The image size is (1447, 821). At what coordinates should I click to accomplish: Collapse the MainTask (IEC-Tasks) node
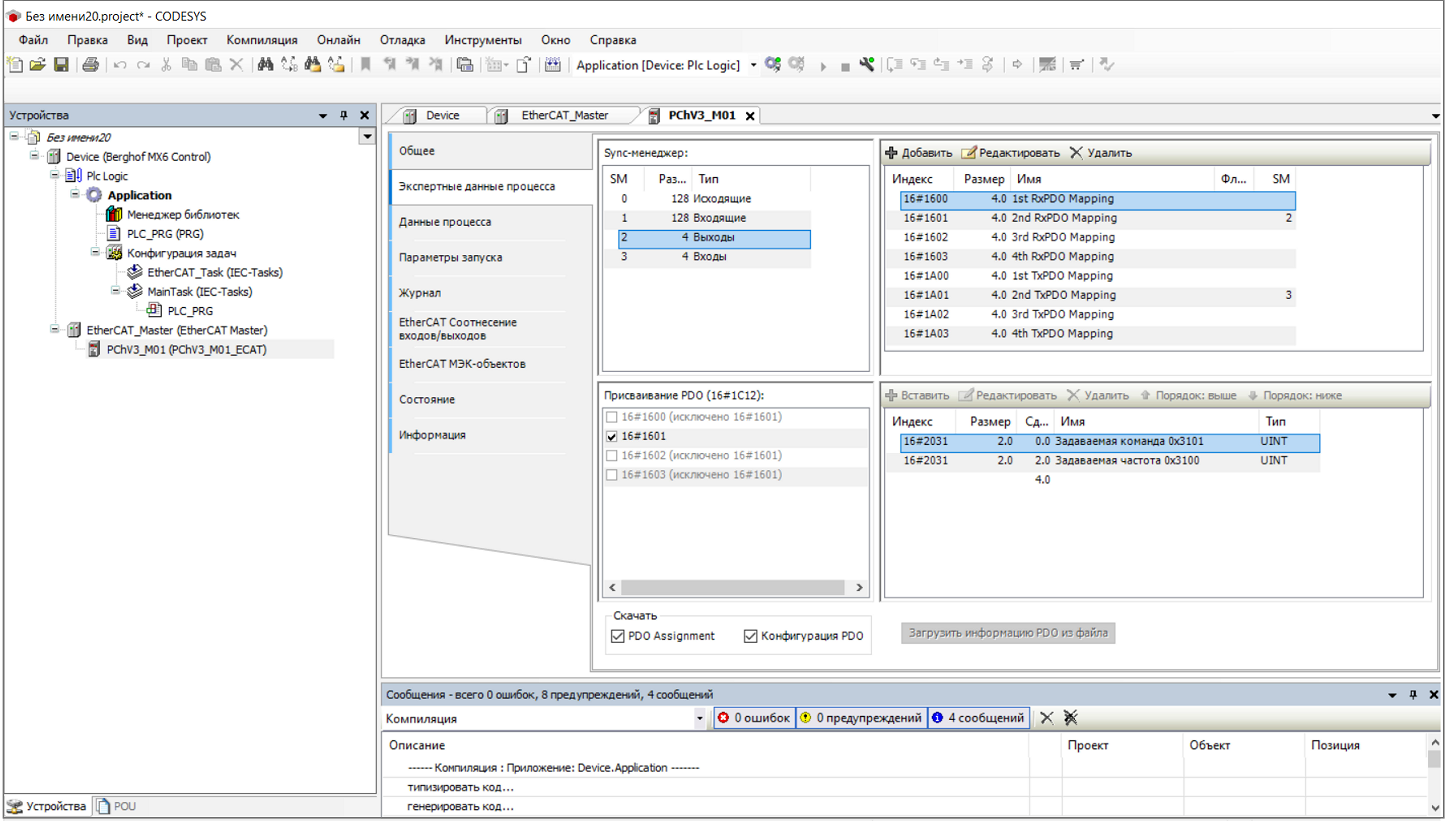[115, 291]
